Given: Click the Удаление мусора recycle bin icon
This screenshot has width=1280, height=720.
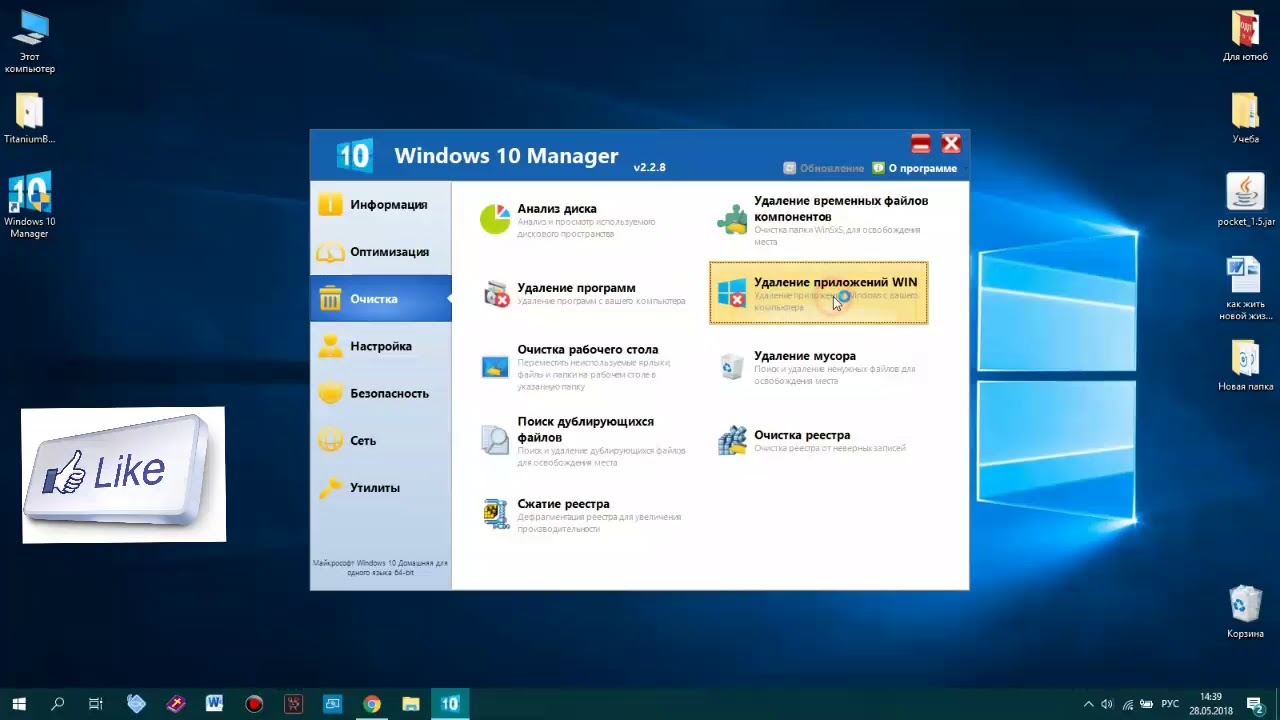Looking at the screenshot, I should pyautogui.click(x=732, y=367).
